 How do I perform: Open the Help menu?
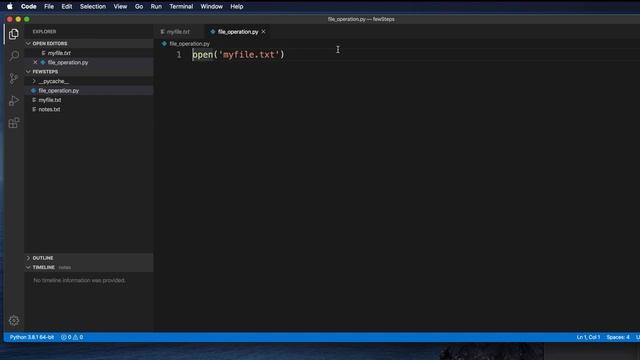(237, 7)
